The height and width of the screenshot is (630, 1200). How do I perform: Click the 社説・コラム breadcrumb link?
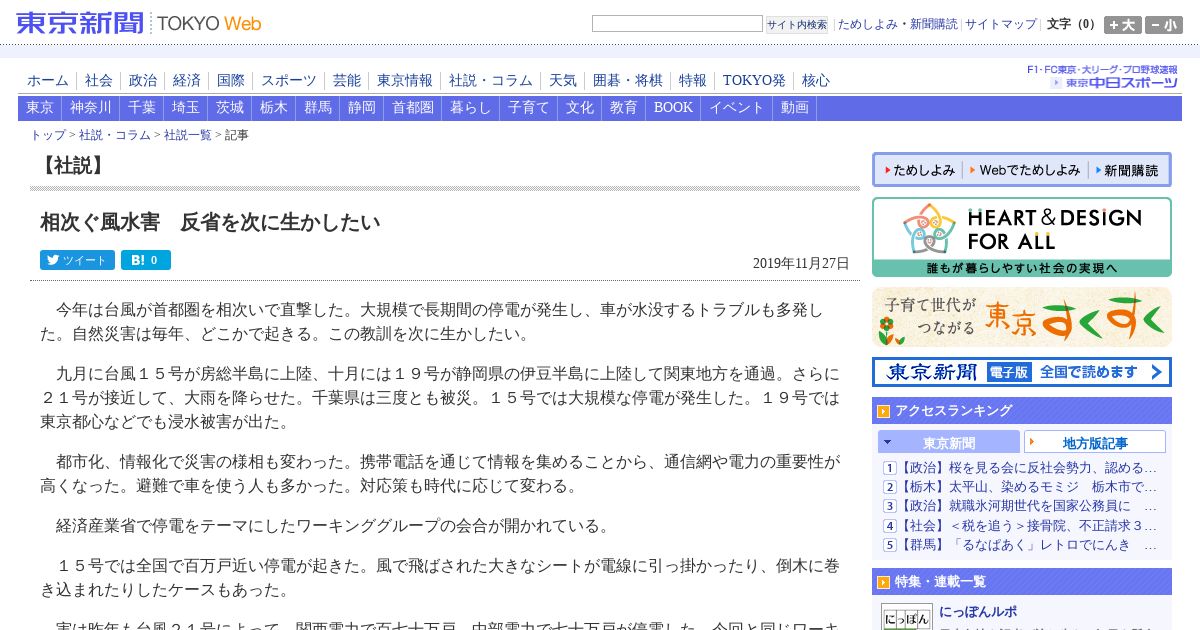[115, 135]
